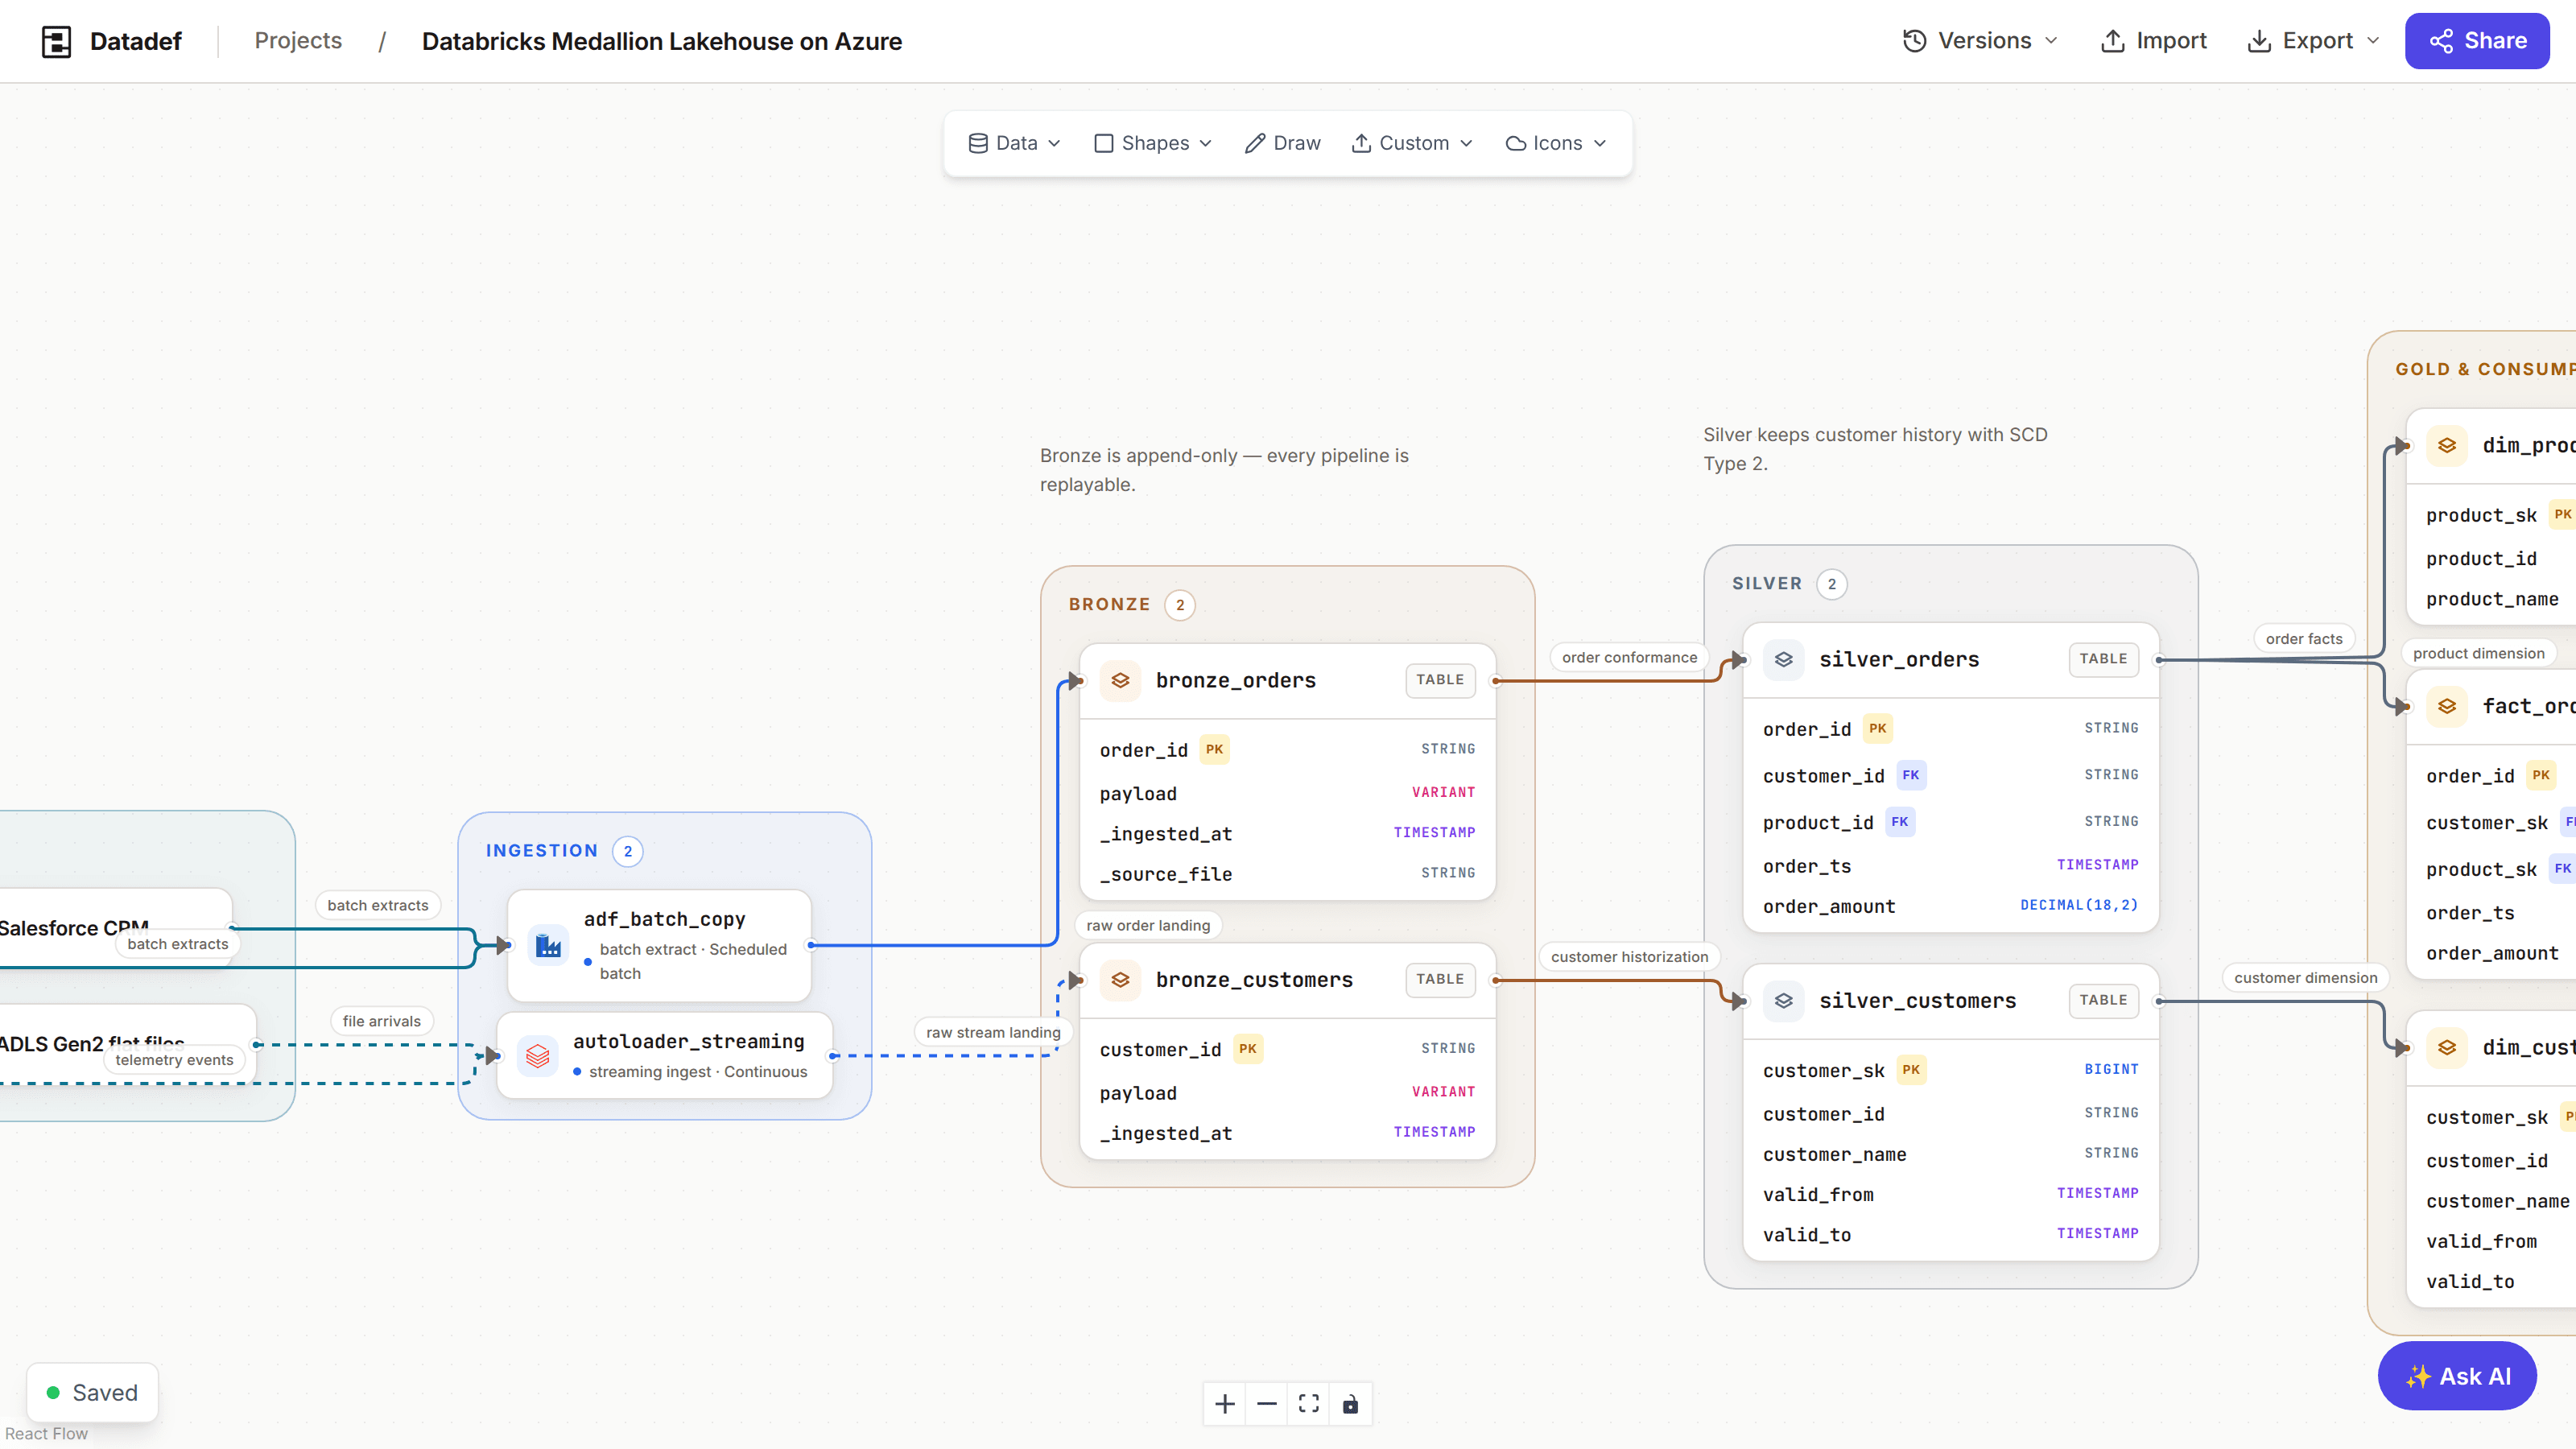This screenshot has width=2576, height=1449.
Task: Open the Export dropdown
Action: tap(2313, 41)
